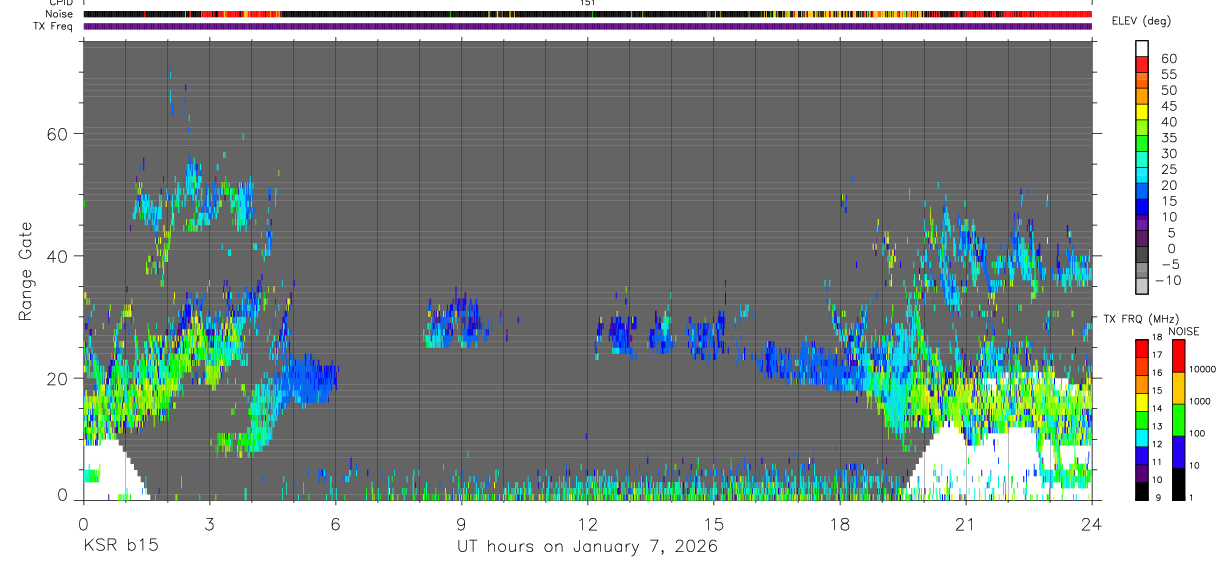Click the KSR b15 radar beam label
The height and width of the screenshot is (567, 1228).
click(x=120, y=546)
